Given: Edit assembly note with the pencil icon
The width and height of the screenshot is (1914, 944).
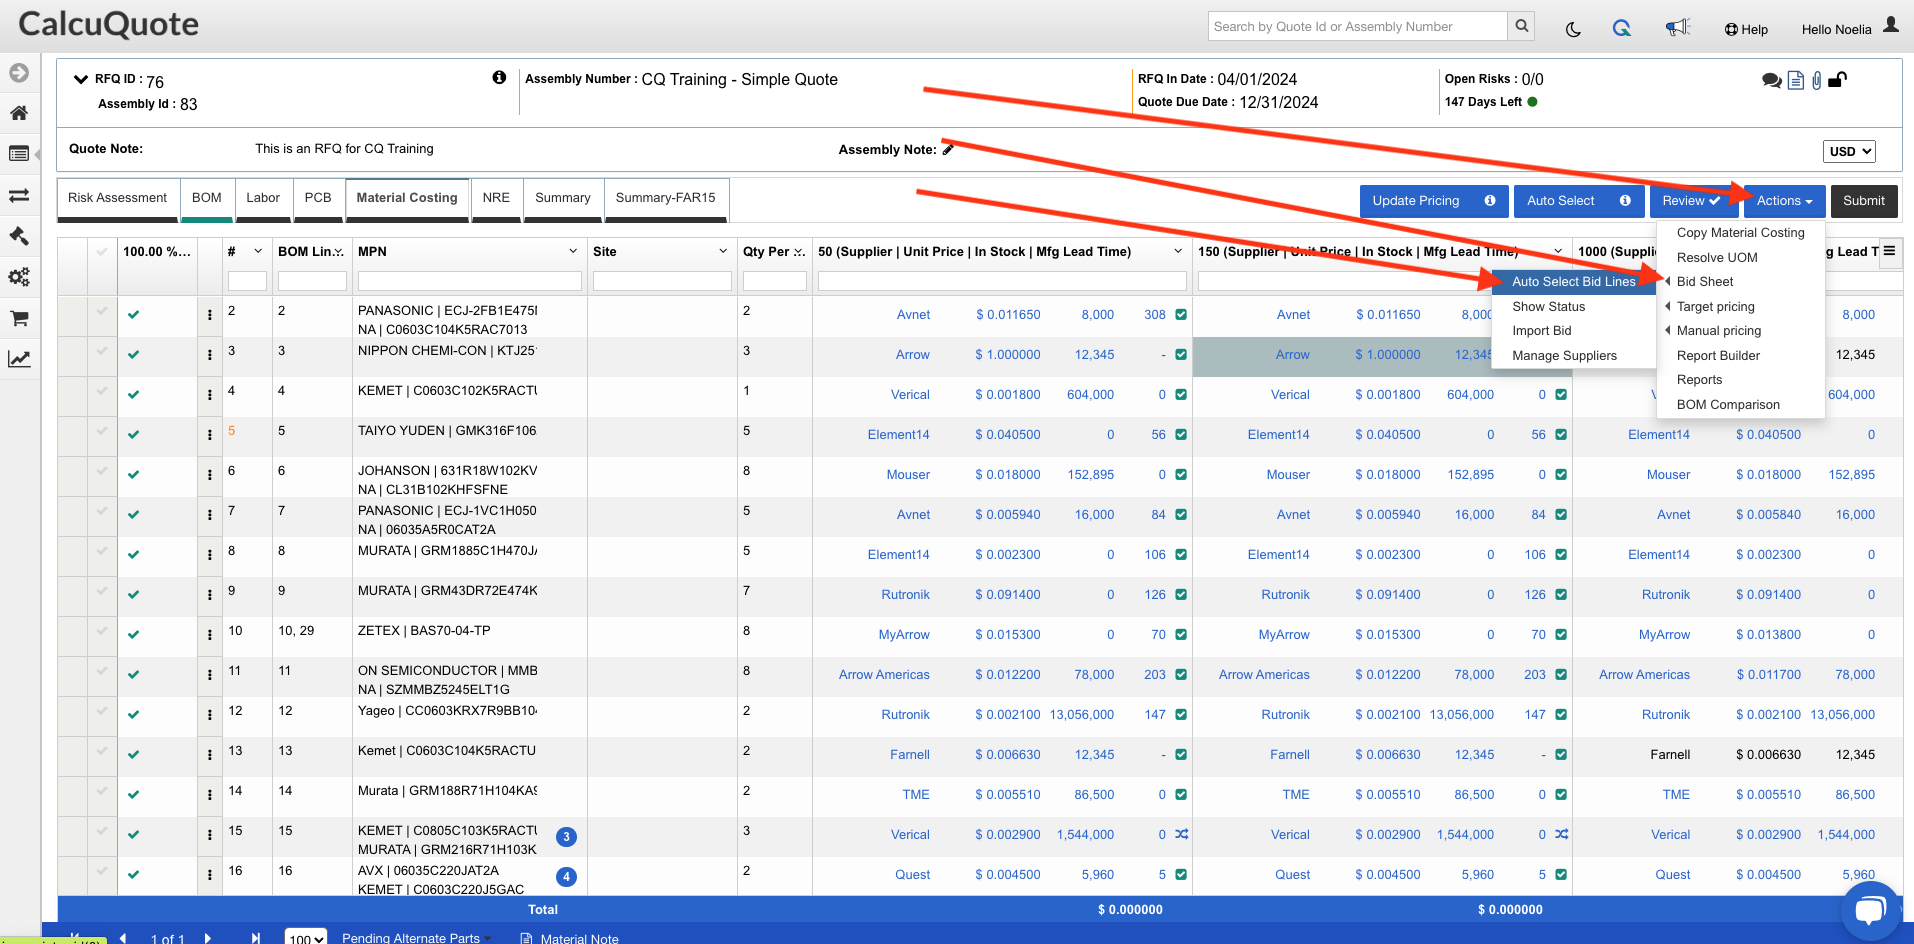Looking at the screenshot, I should coord(948,149).
